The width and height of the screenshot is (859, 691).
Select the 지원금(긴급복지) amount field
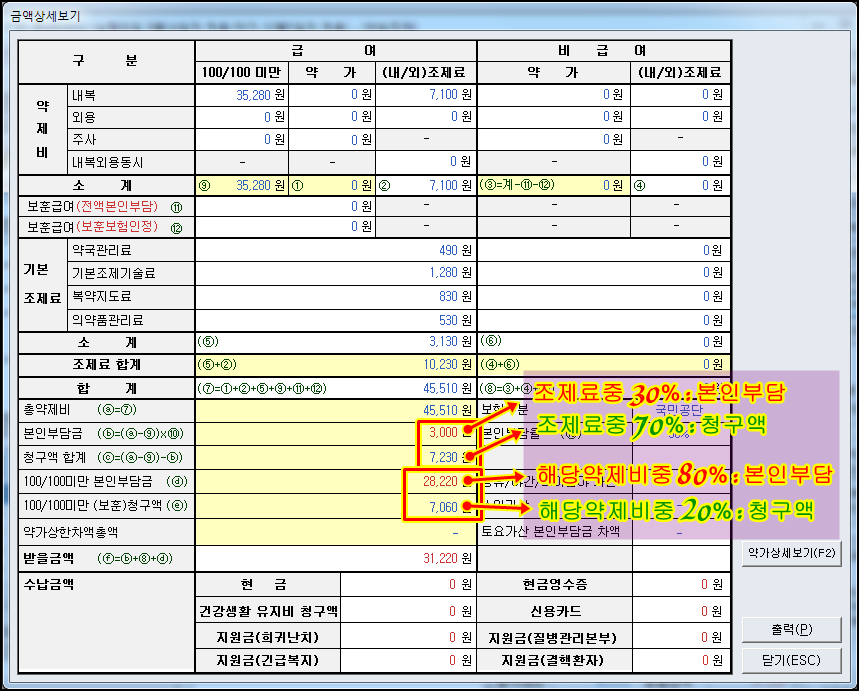coord(408,661)
